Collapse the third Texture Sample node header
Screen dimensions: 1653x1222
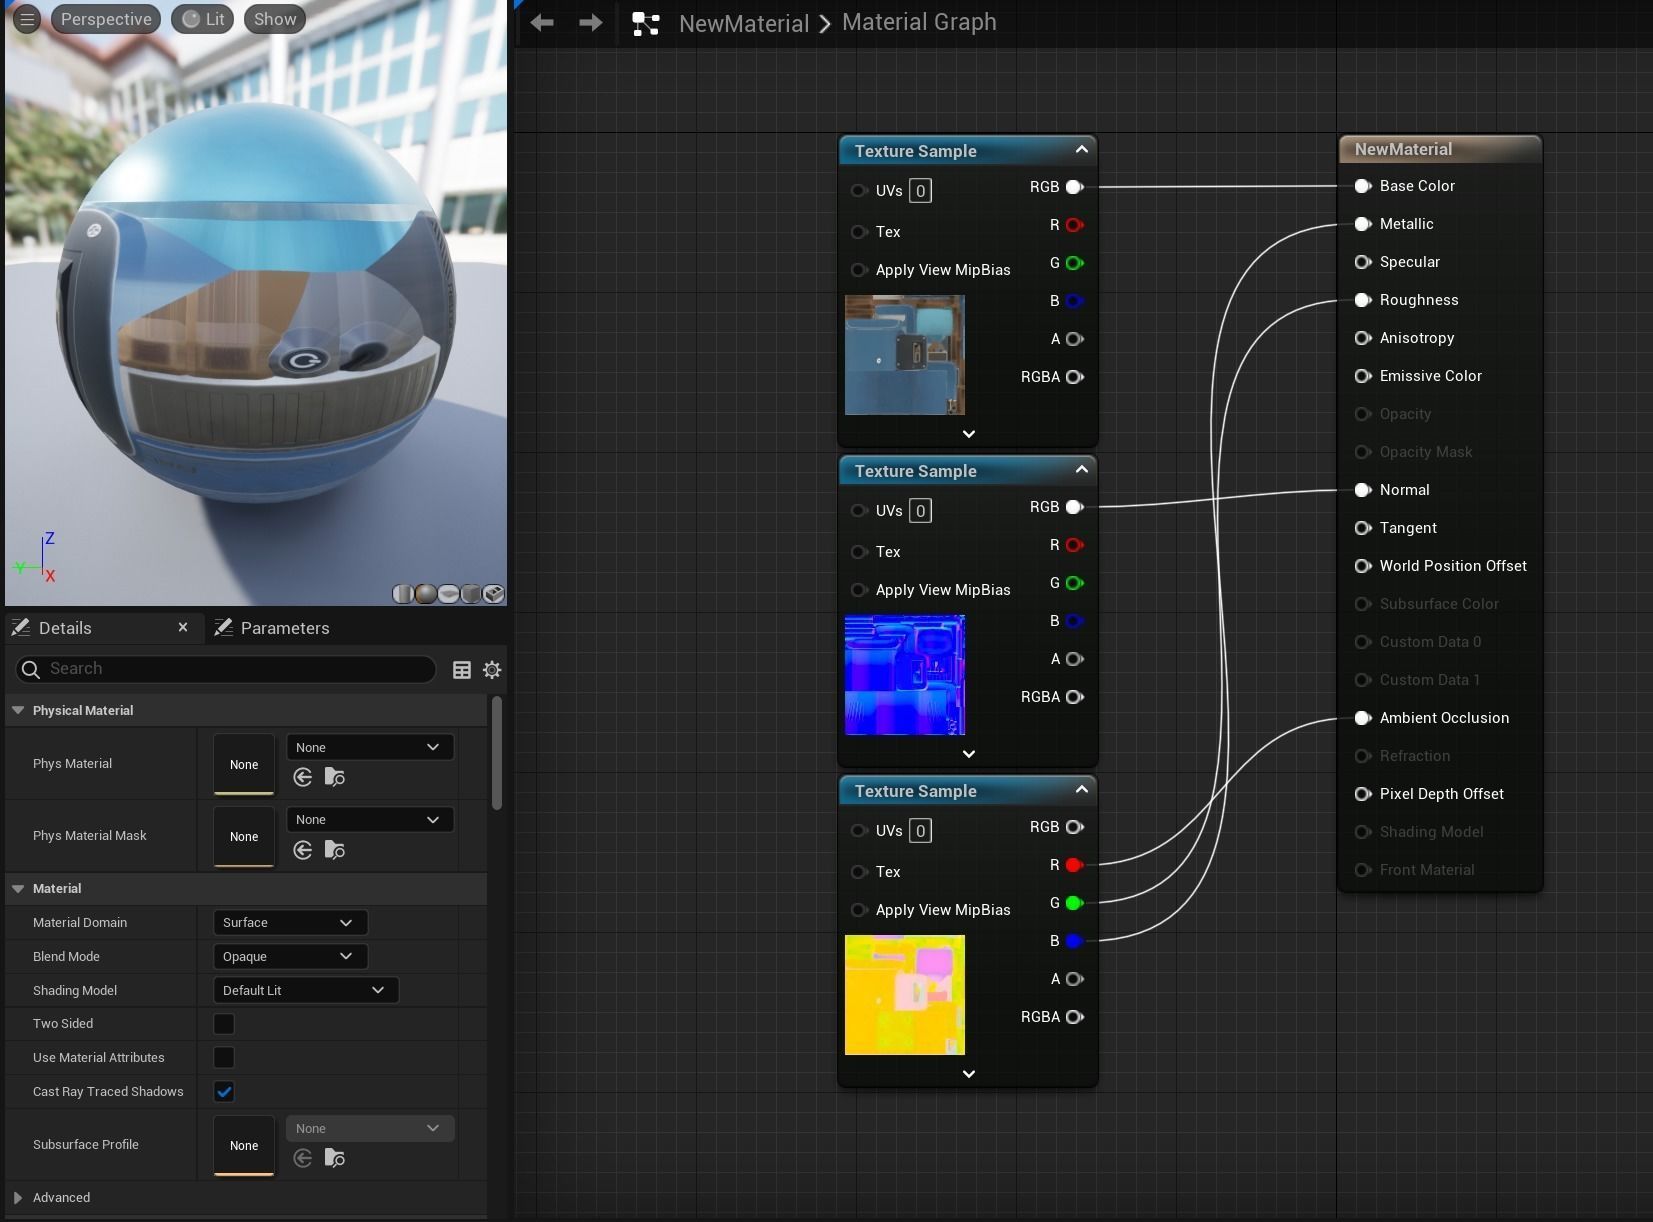pyautogui.click(x=1081, y=790)
